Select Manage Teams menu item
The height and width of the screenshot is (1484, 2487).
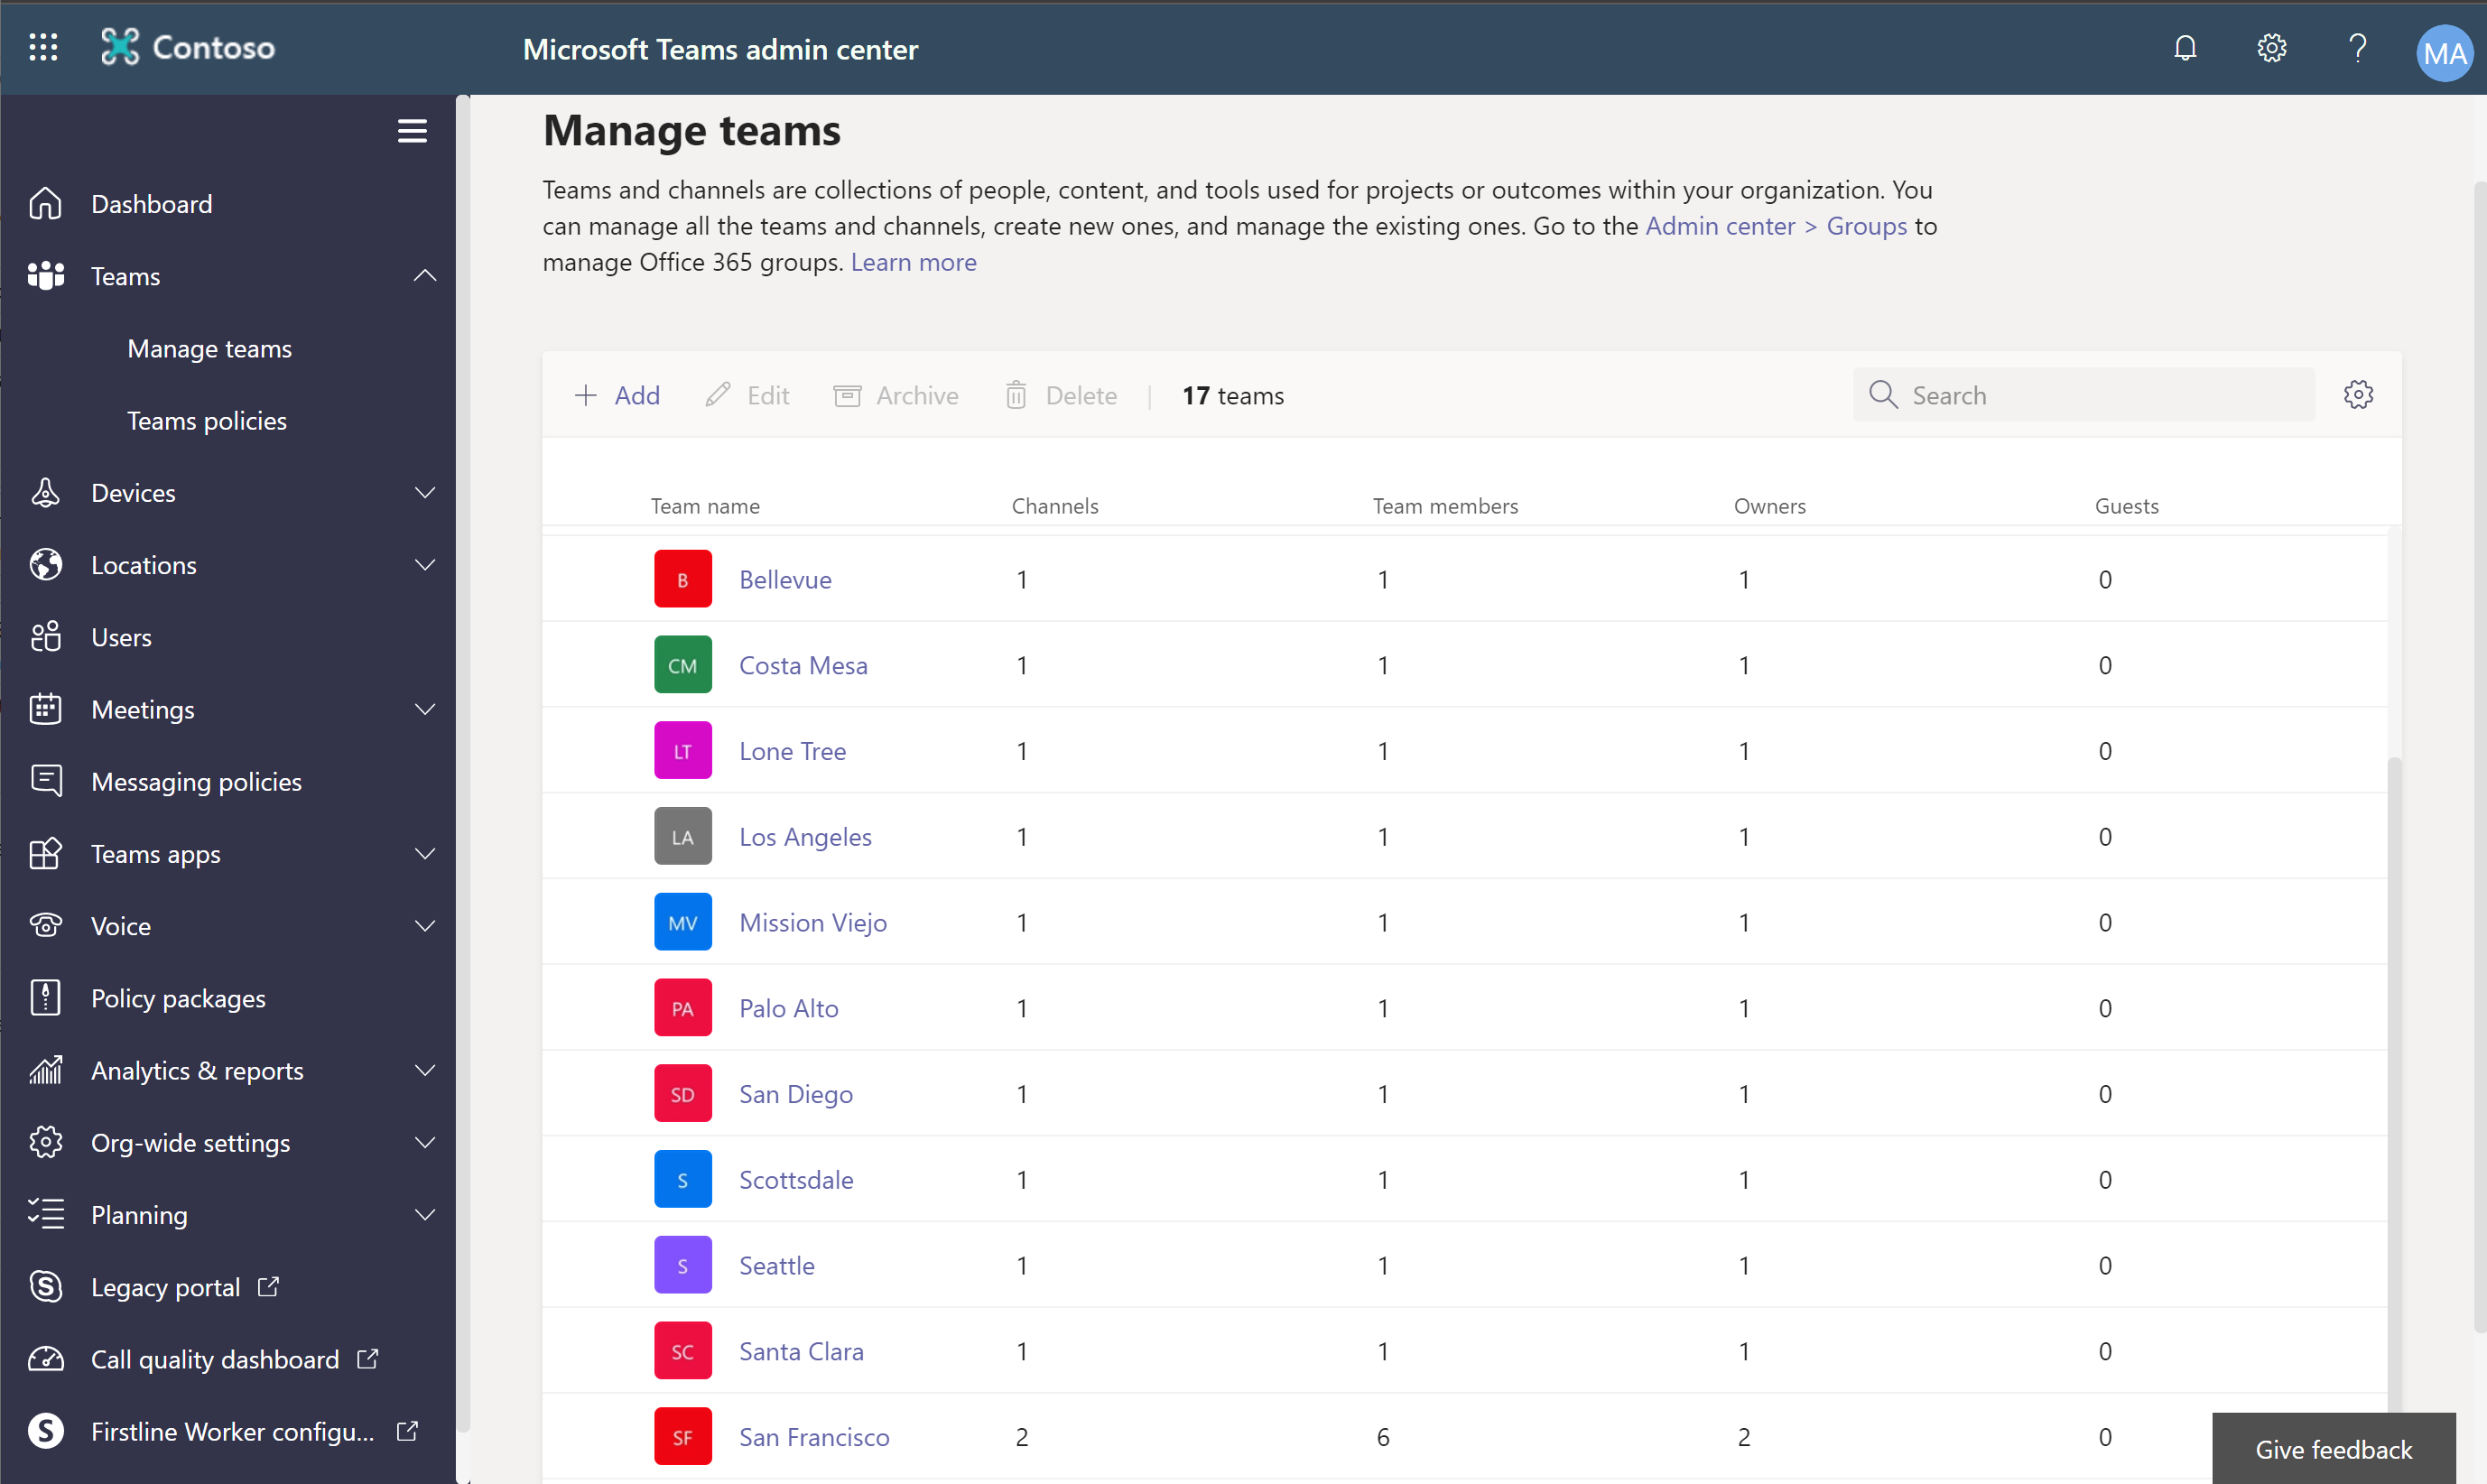[x=210, y=348]
